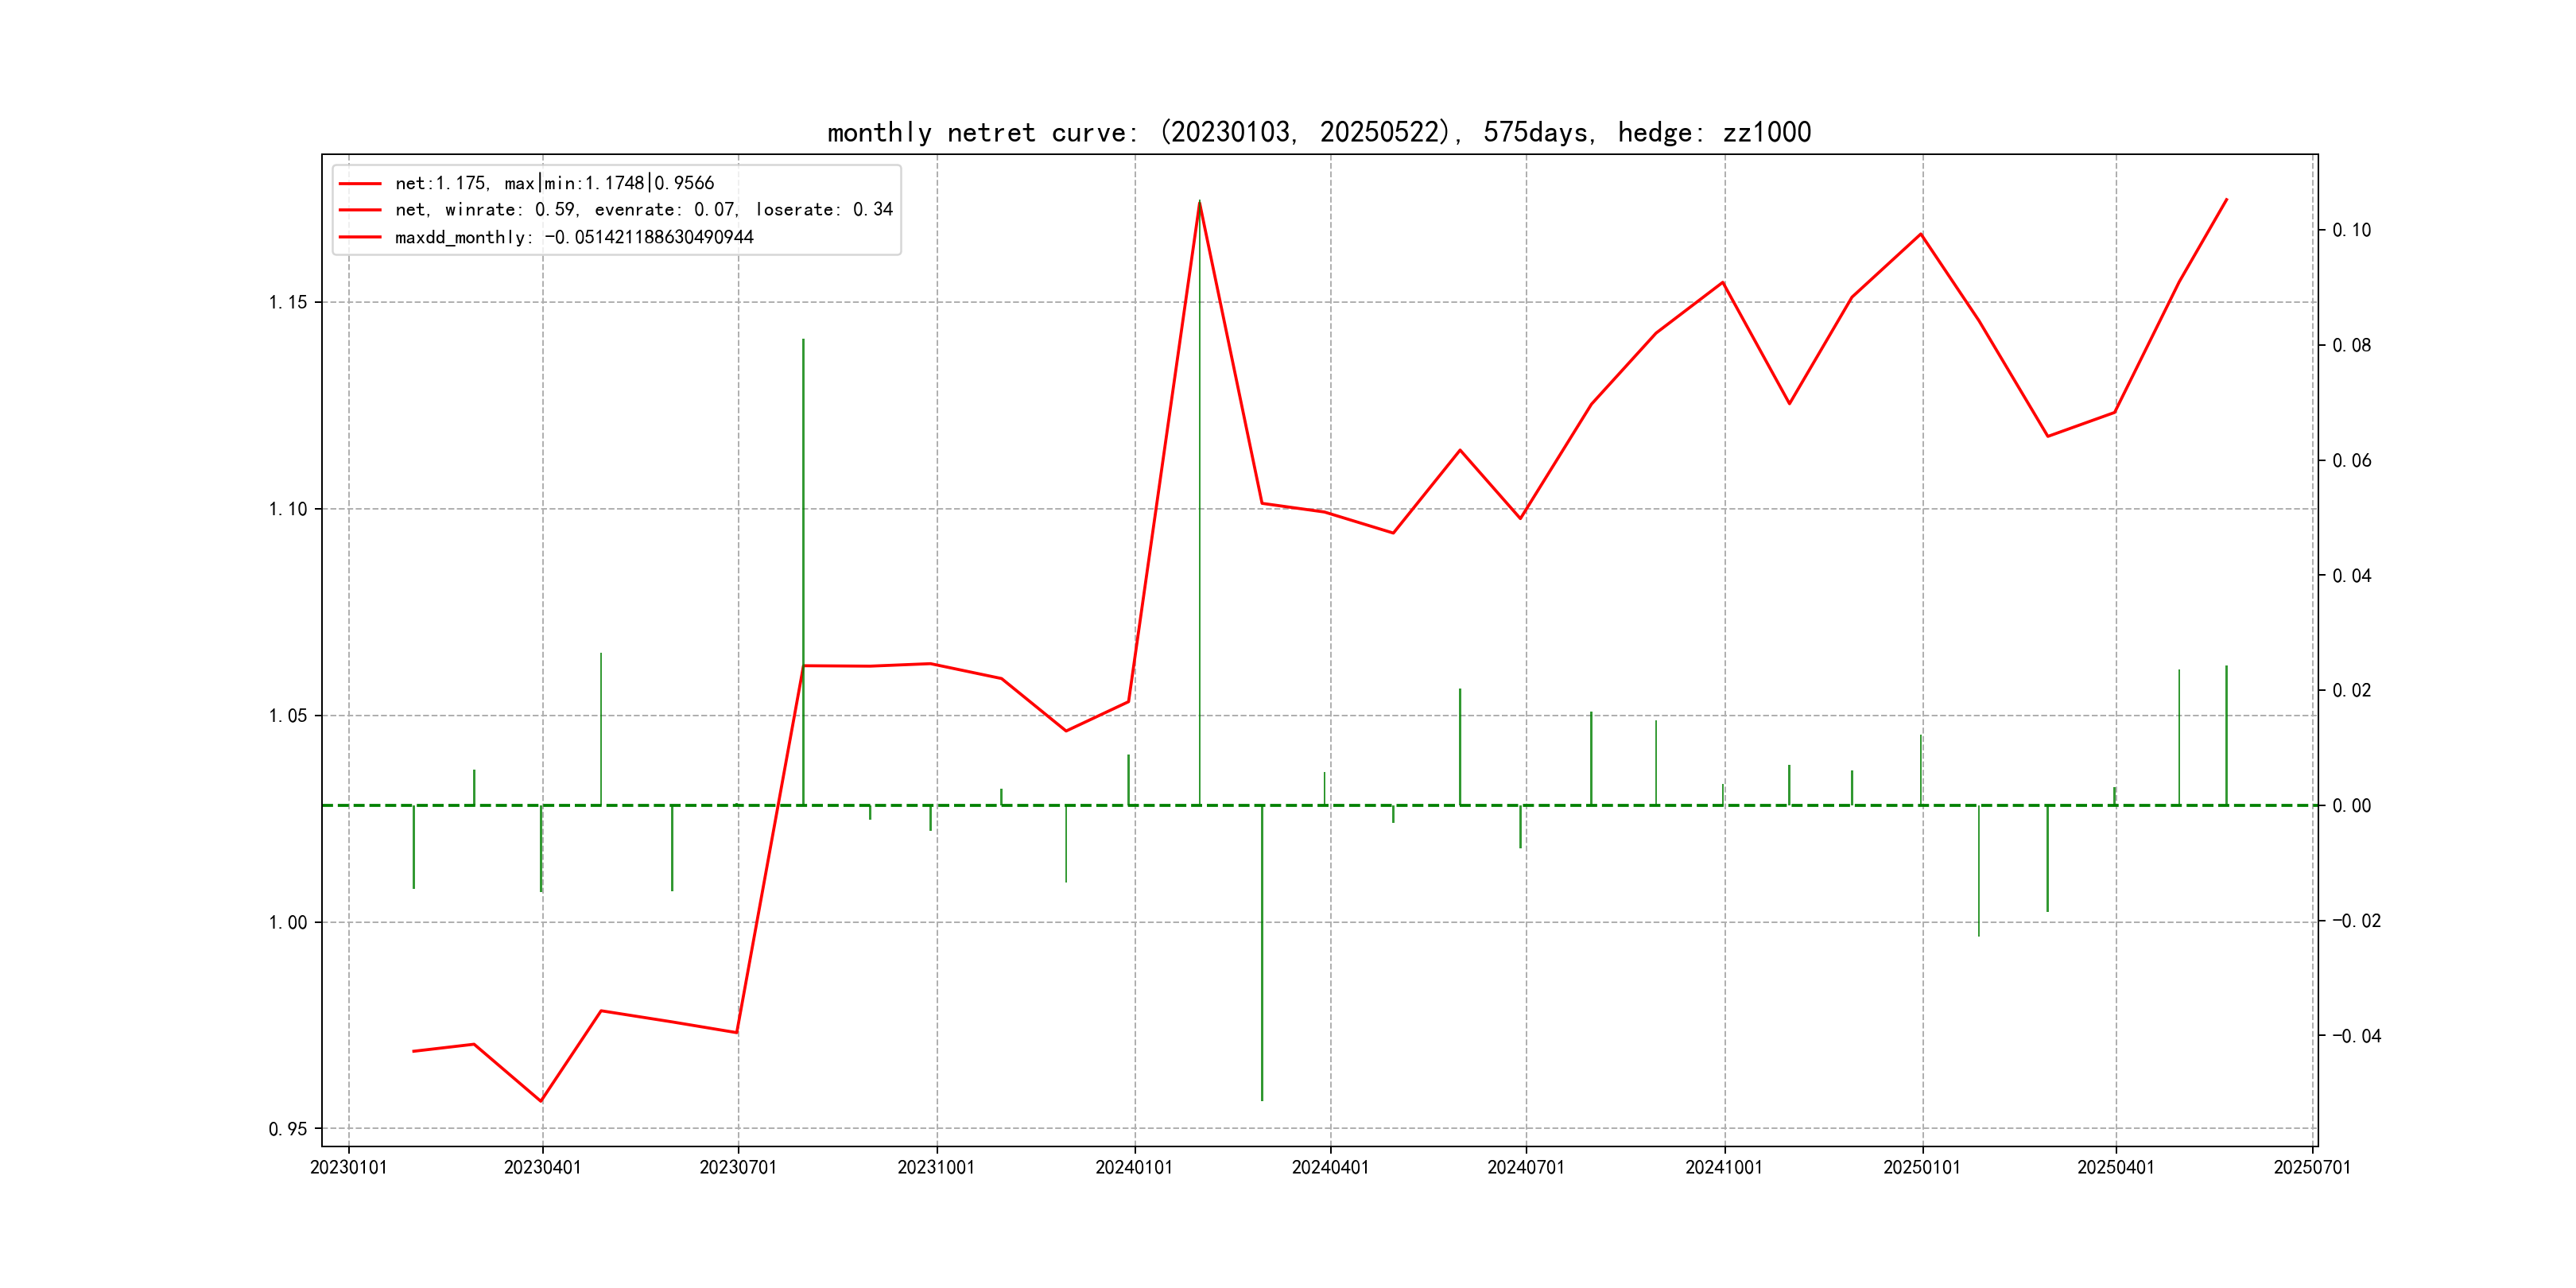The width and height of the screenshot is (2576, 1288).
Task: Click the red line sample beside maxdd_monthly
Action: pyautogui.click(x=360, y=237)
